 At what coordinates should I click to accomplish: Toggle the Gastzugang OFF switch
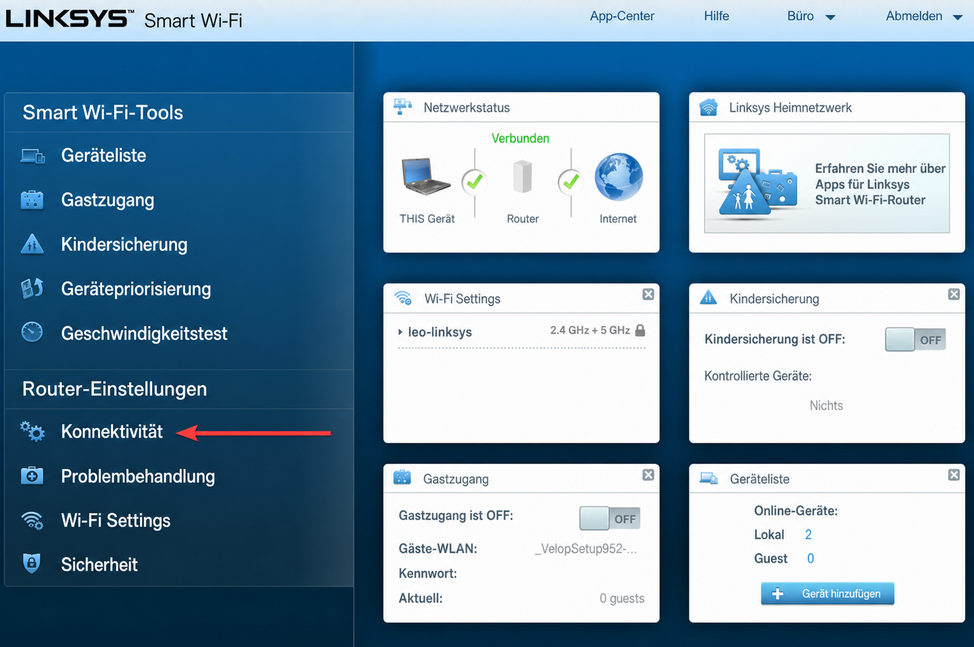609,518
